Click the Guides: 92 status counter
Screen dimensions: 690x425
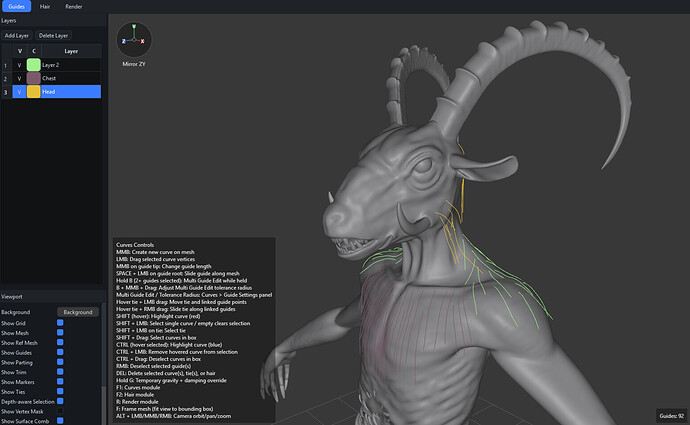coord(671,416)
